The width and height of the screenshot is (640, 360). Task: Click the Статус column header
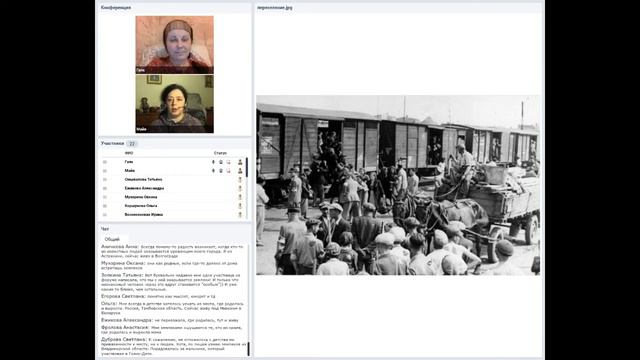point(220,153)
